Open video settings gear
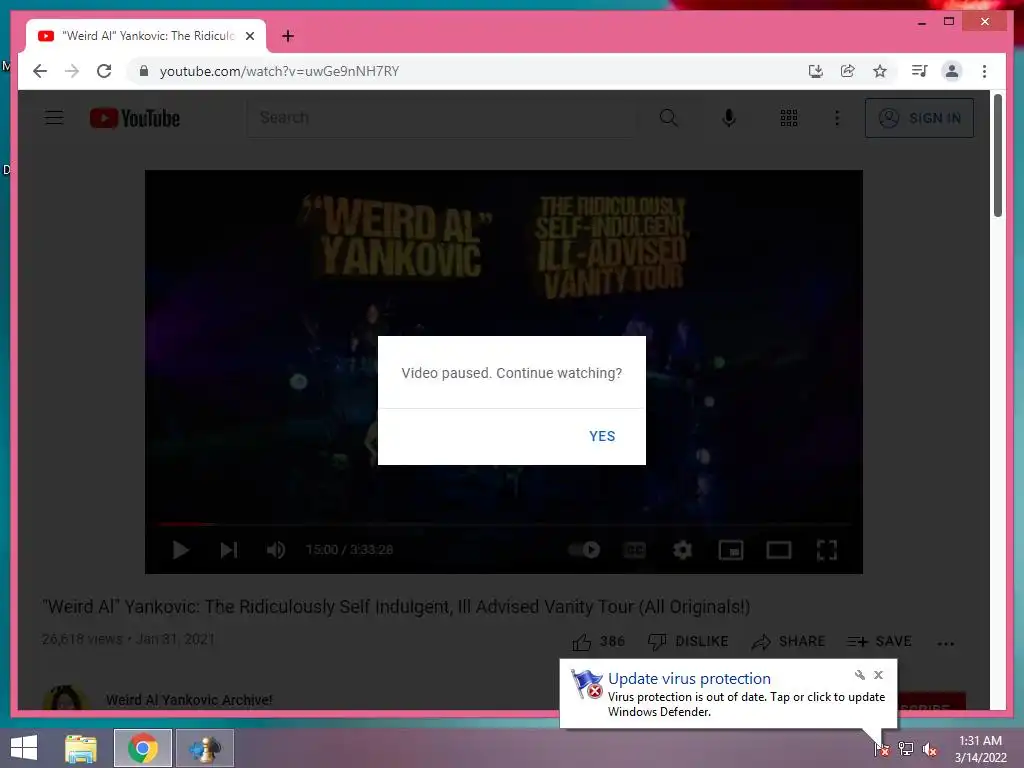1024x768 pixels. [x=682, y=550]
